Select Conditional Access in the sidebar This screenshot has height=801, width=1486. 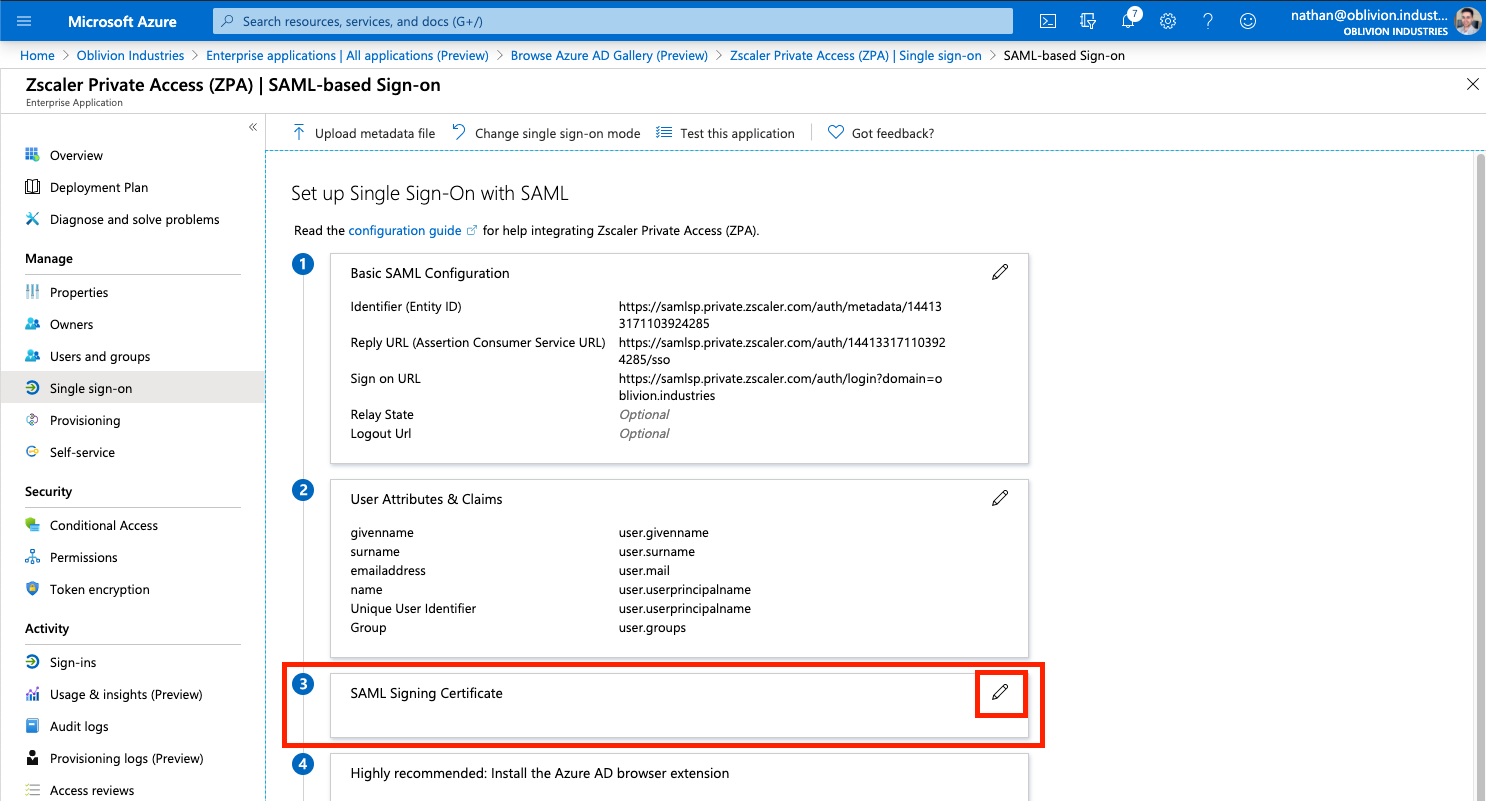(x=104, y=526)
